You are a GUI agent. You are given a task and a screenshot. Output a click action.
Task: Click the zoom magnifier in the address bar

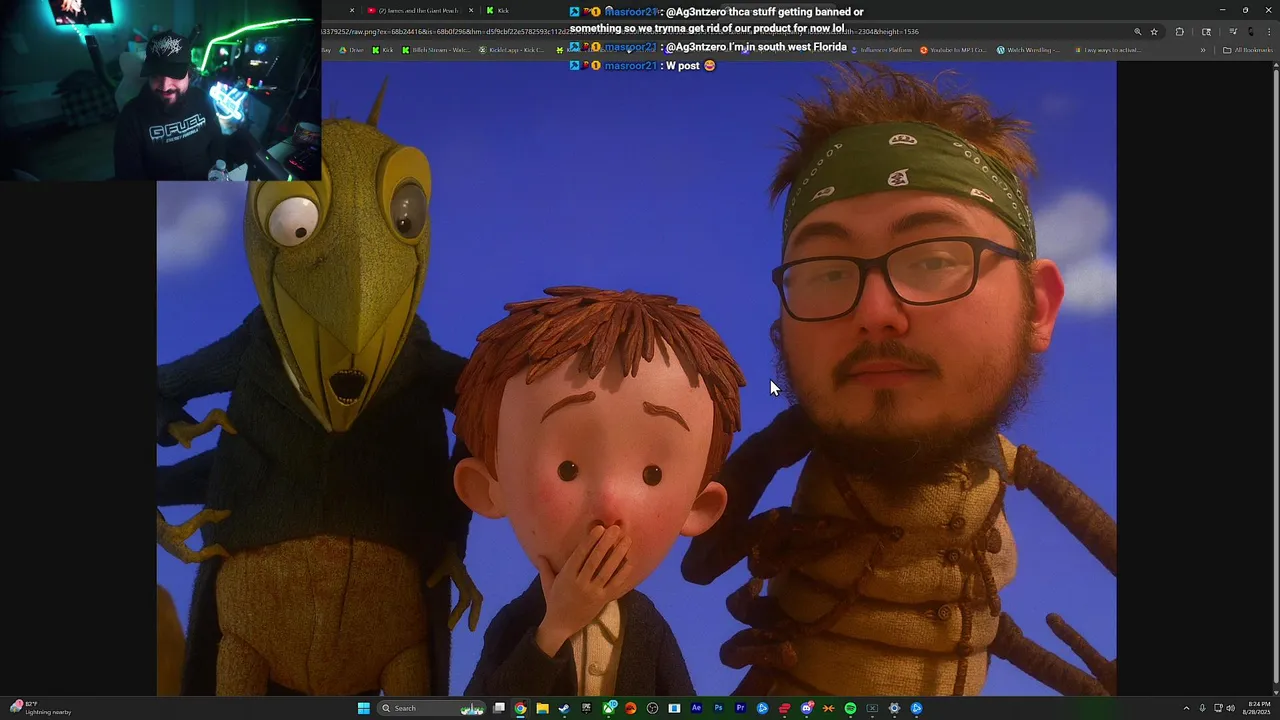[x=1137, y=31]
